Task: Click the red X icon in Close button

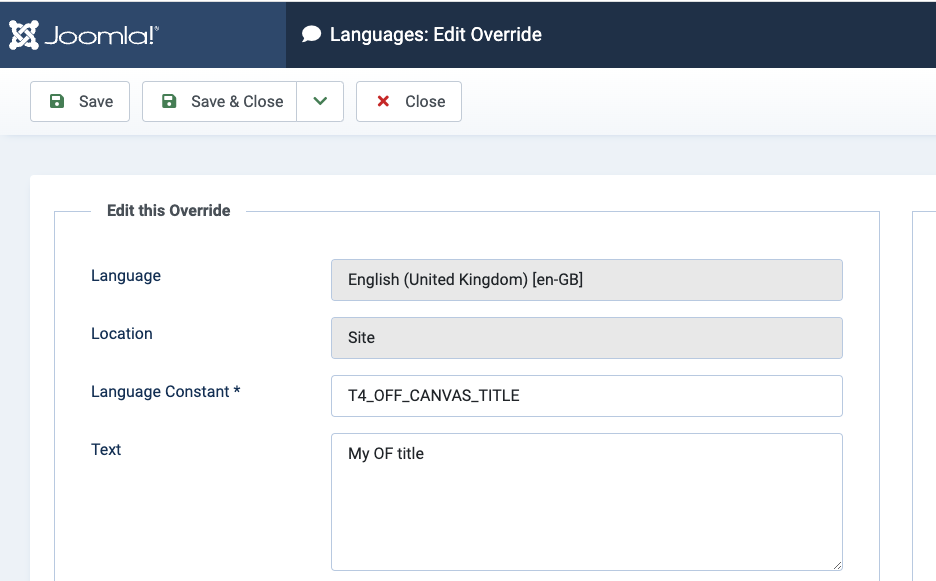Action: [x=383, y=101]
